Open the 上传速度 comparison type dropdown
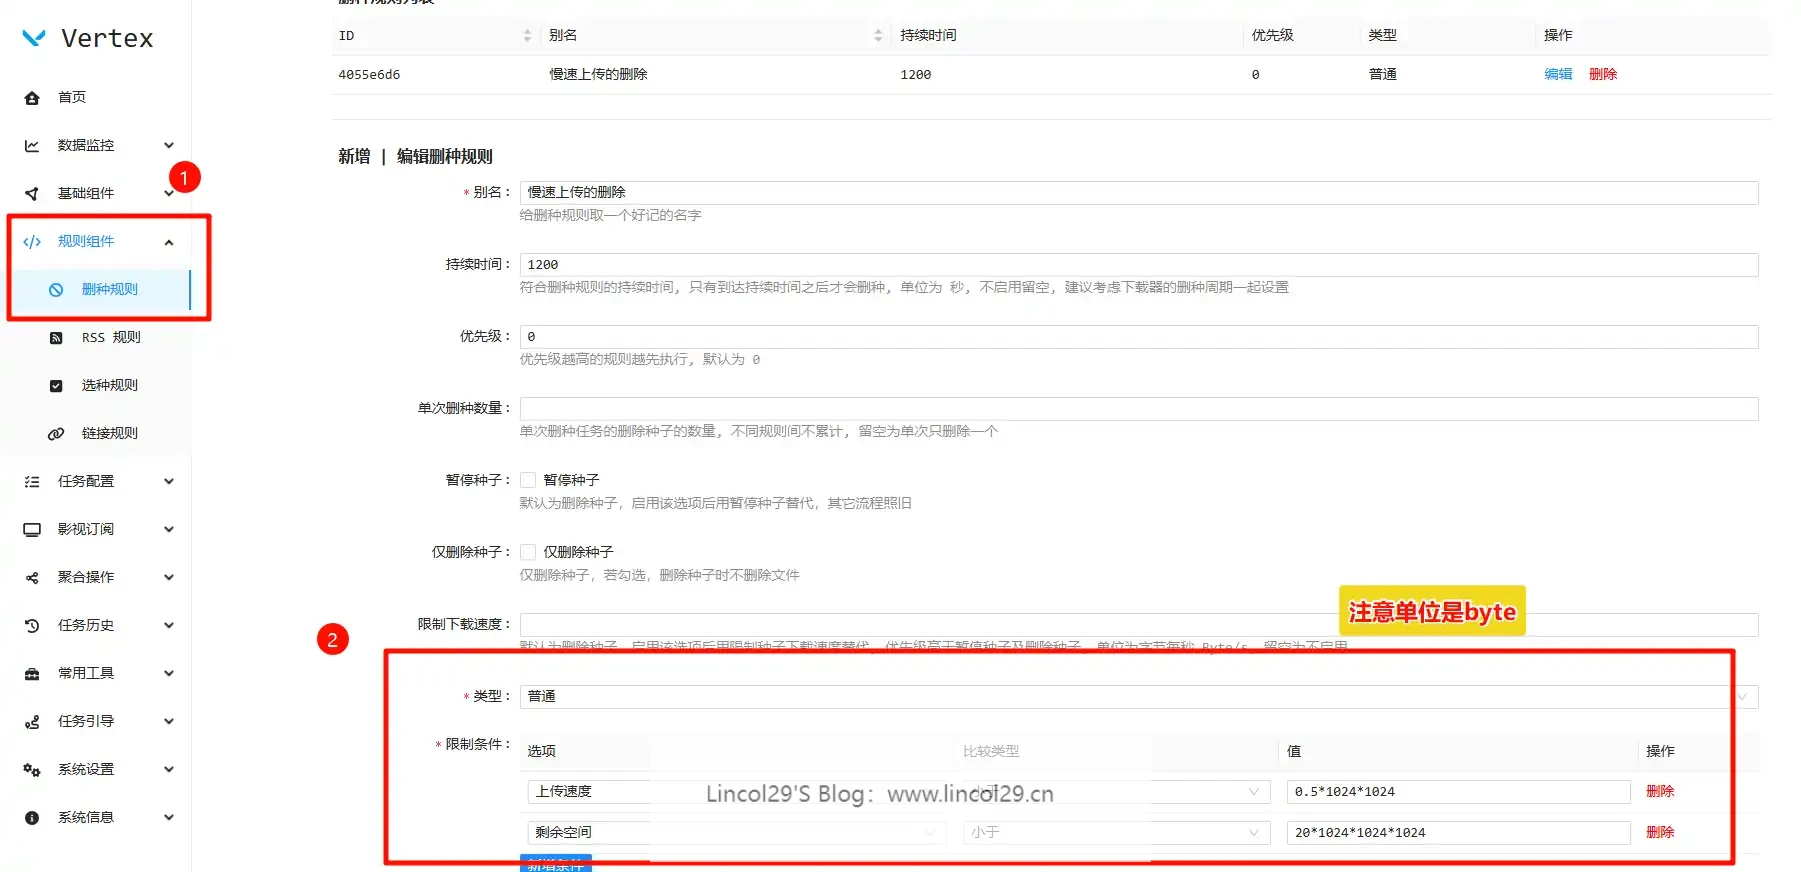The width and height of the screenshot is (1801, 872). tap(1115, 792)
